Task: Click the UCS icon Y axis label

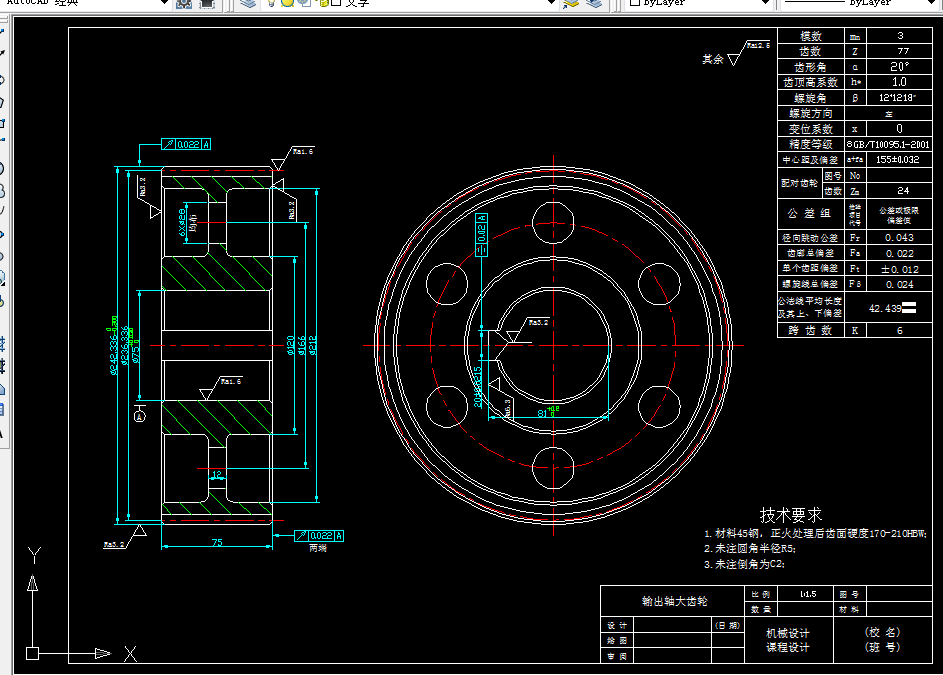Action: [x=34, y=555]
